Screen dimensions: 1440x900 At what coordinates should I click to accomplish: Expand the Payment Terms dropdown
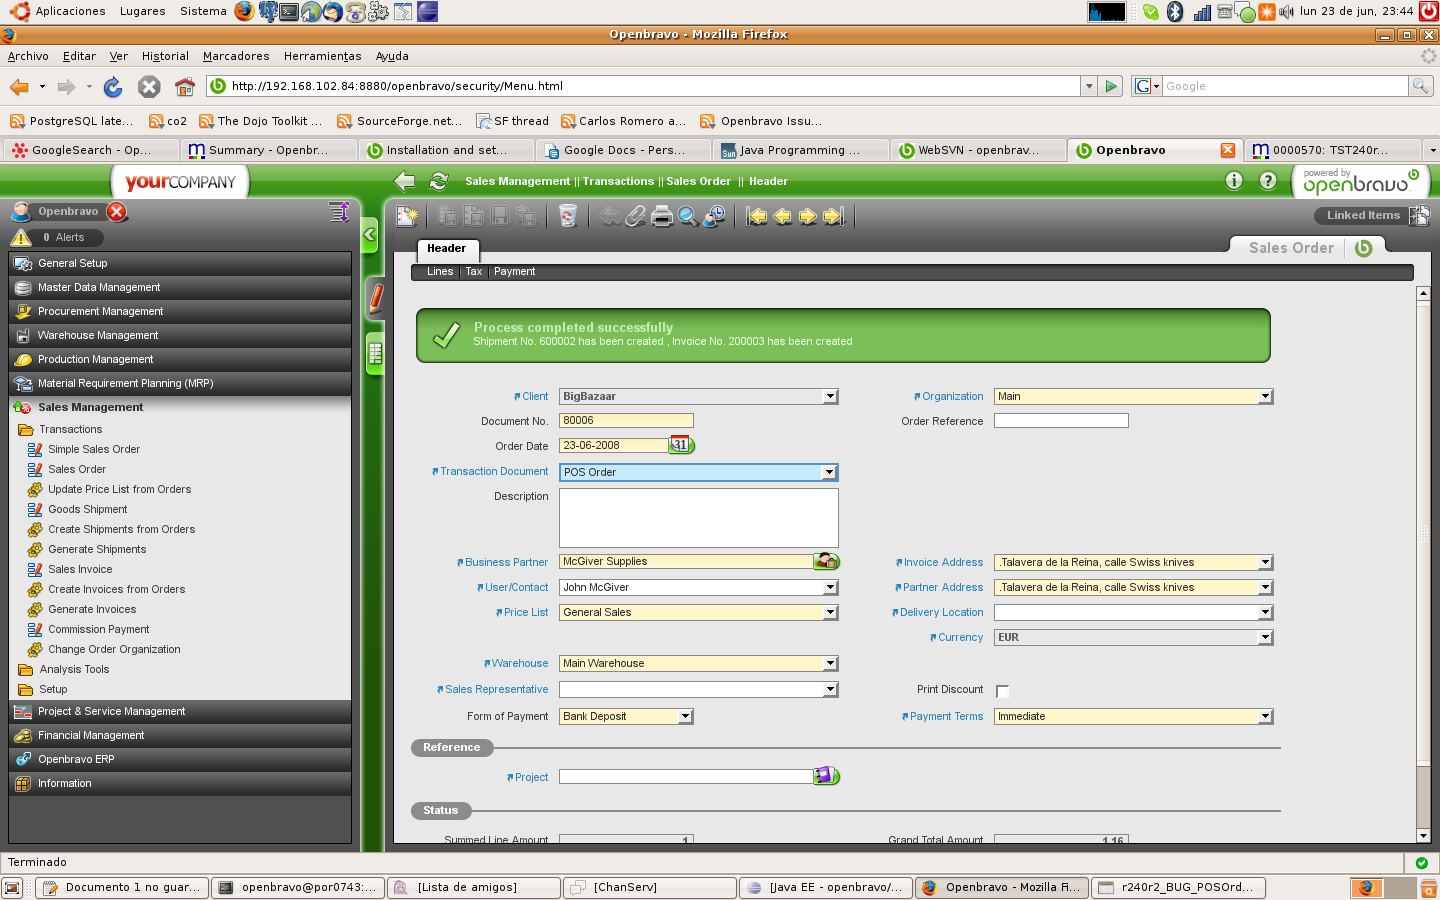point(1265,716)
